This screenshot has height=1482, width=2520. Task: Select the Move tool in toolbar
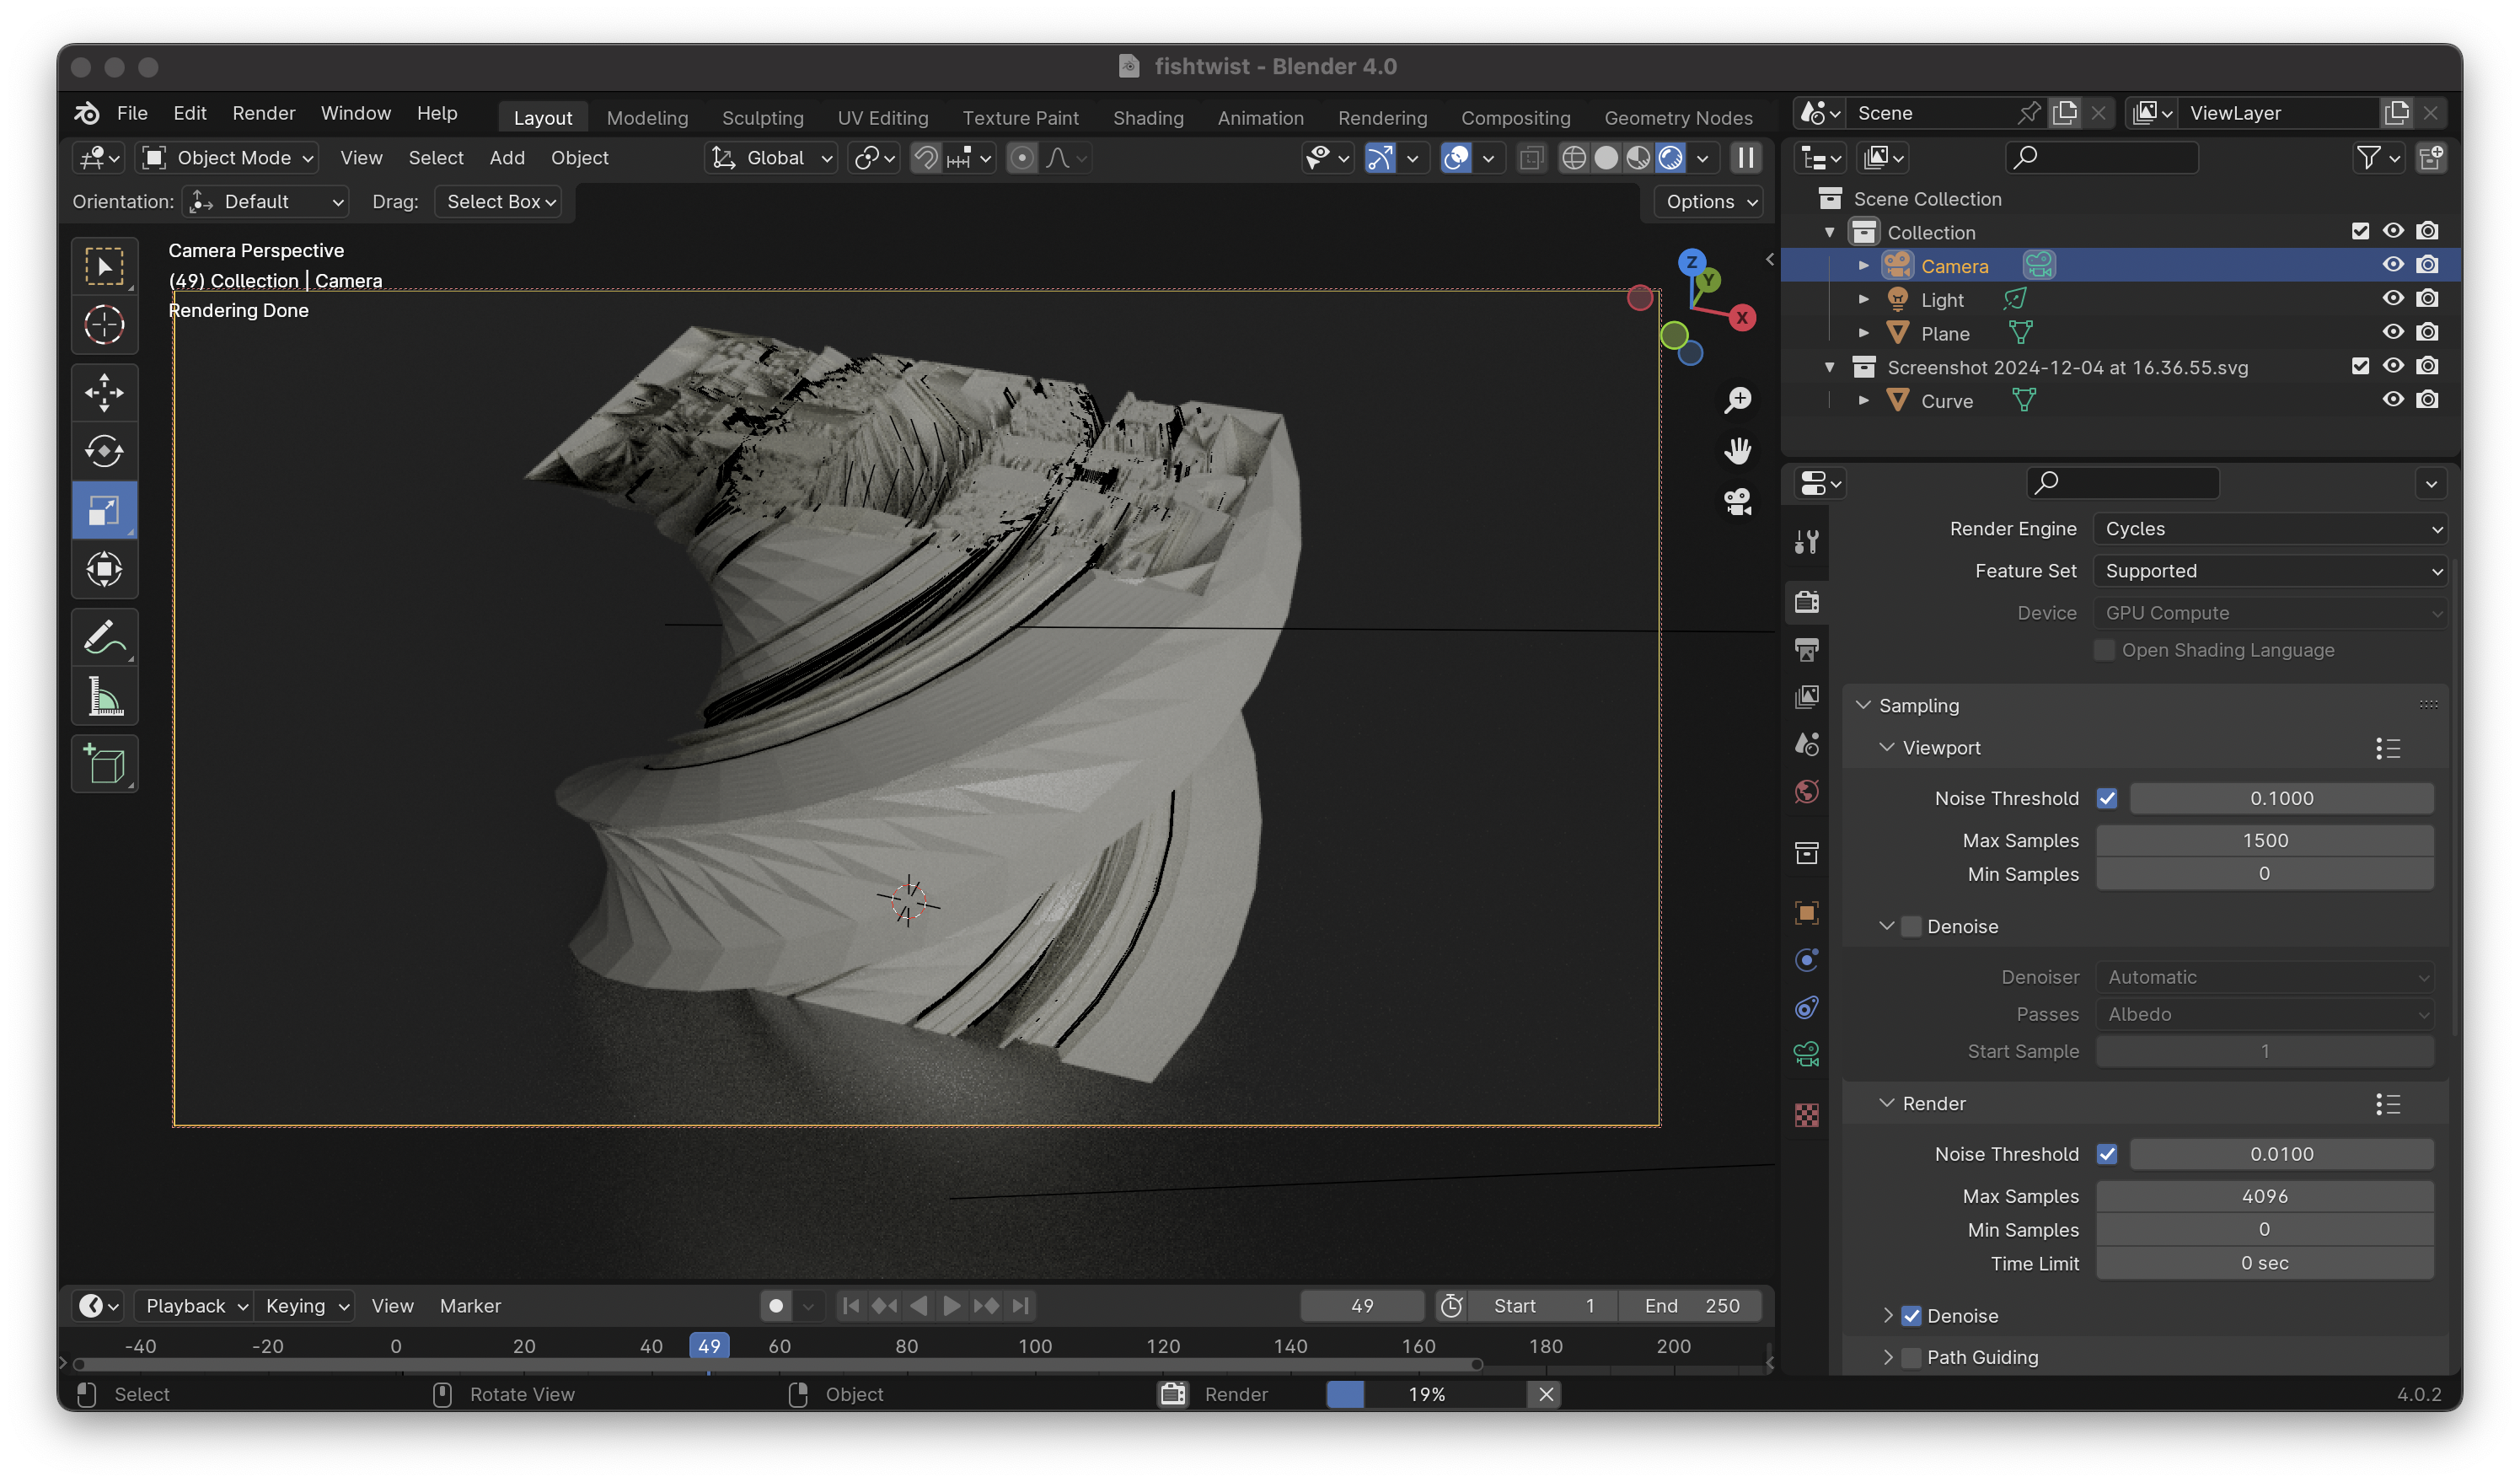click(x=104, y=392)
